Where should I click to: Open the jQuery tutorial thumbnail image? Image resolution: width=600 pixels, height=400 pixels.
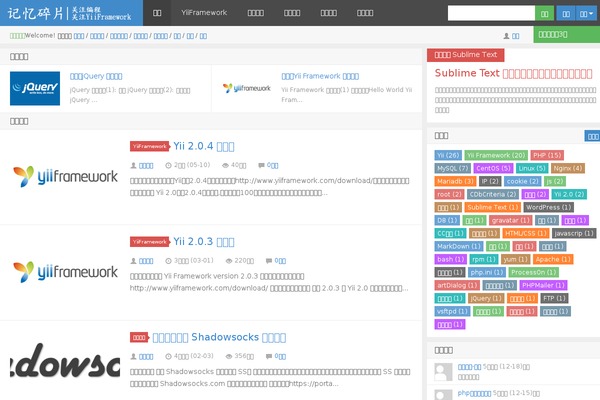(35, 88)
